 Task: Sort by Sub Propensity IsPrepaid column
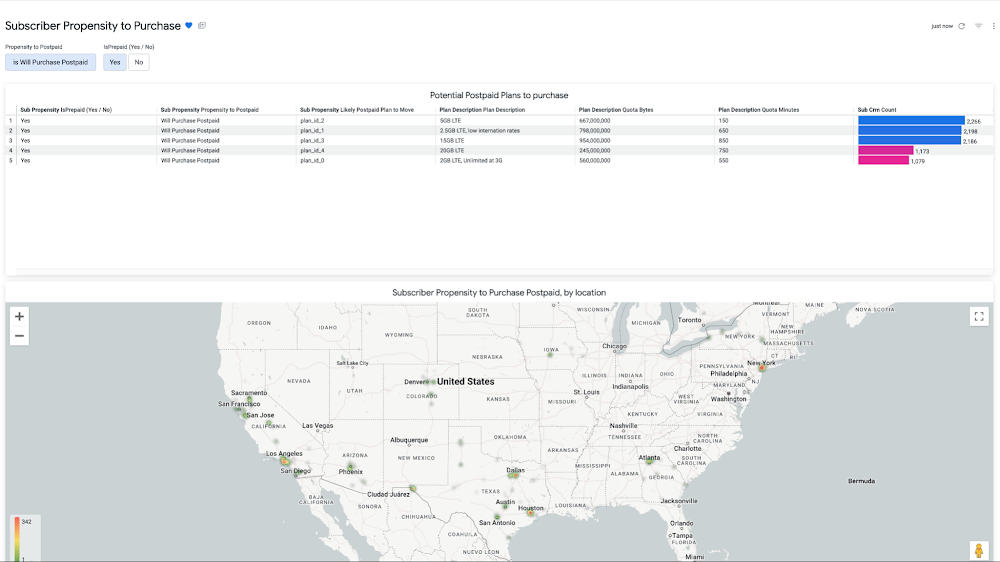point(66,110)
